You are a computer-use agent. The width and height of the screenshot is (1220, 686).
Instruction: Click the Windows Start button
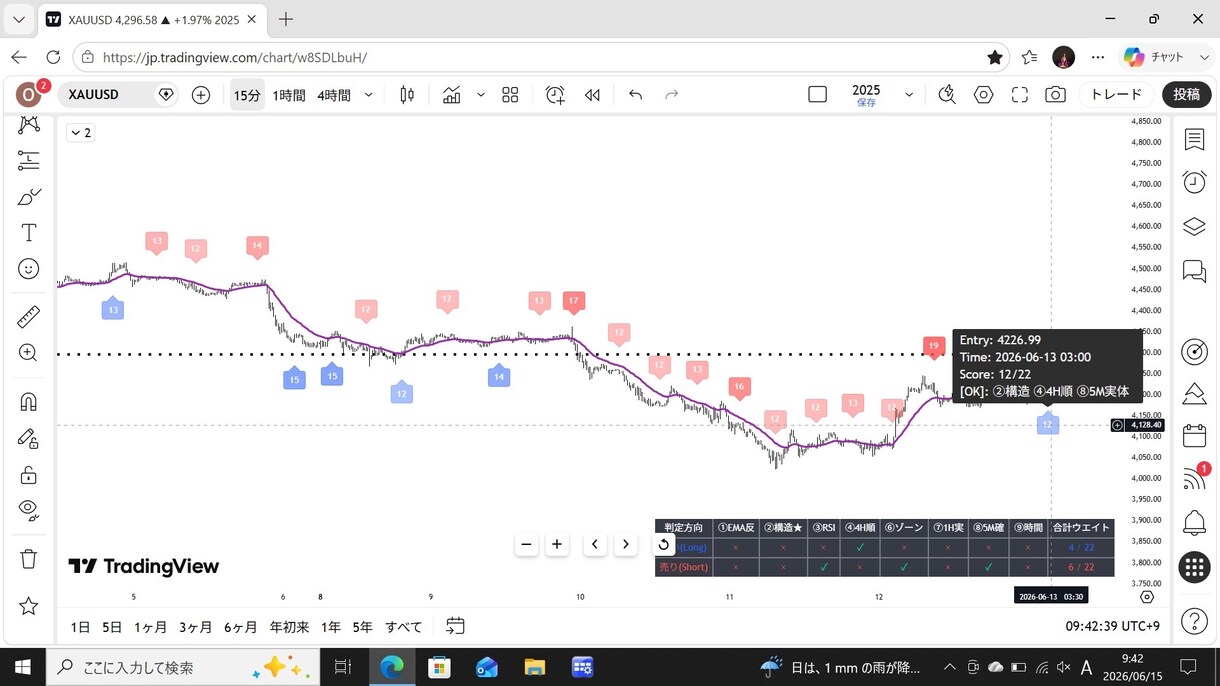tap(22, 667)
